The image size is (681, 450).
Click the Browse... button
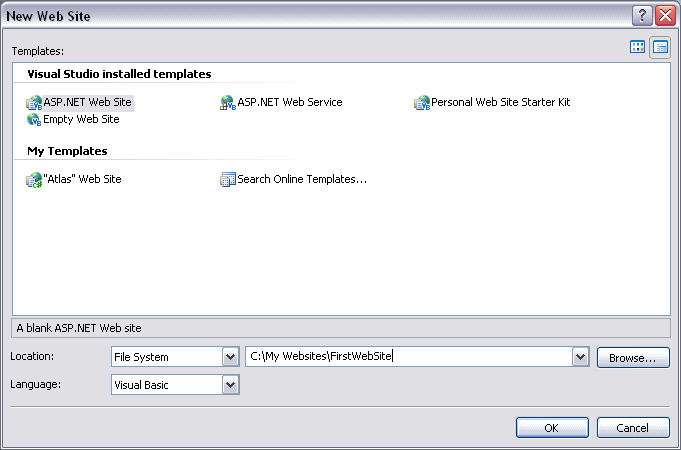pos(633,358)
